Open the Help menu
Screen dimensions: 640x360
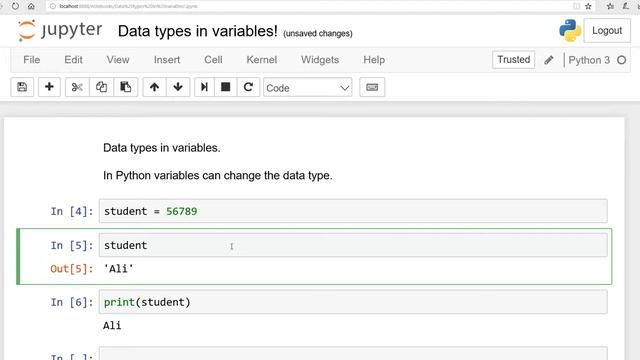[374, 60]
